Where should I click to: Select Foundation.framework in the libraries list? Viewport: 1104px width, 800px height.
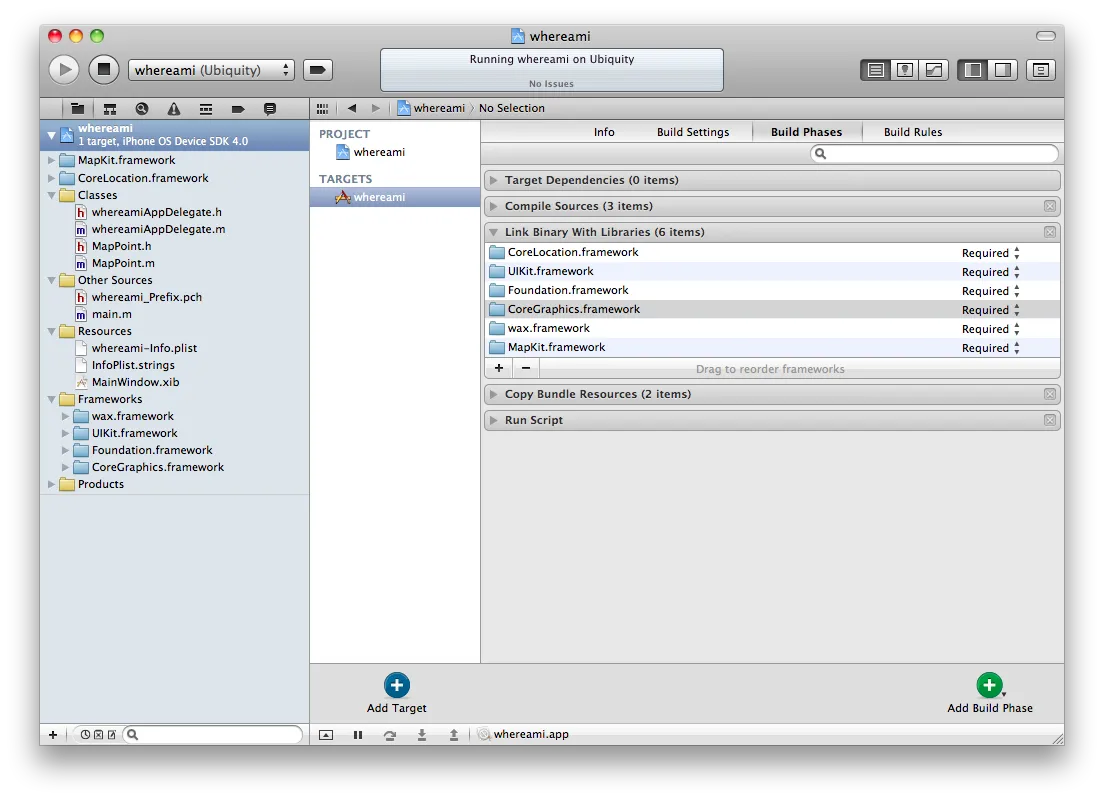[x=772, y=290]
